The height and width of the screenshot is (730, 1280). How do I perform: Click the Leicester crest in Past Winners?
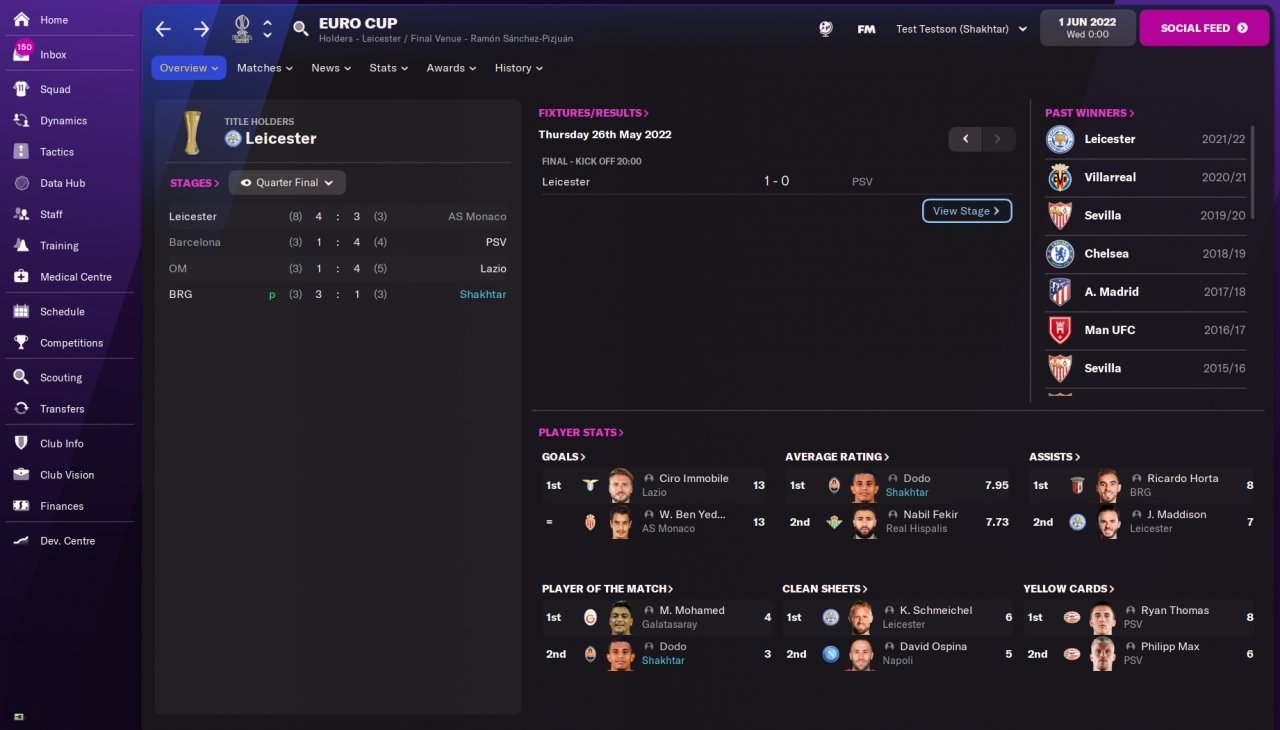coord(1060,139)
